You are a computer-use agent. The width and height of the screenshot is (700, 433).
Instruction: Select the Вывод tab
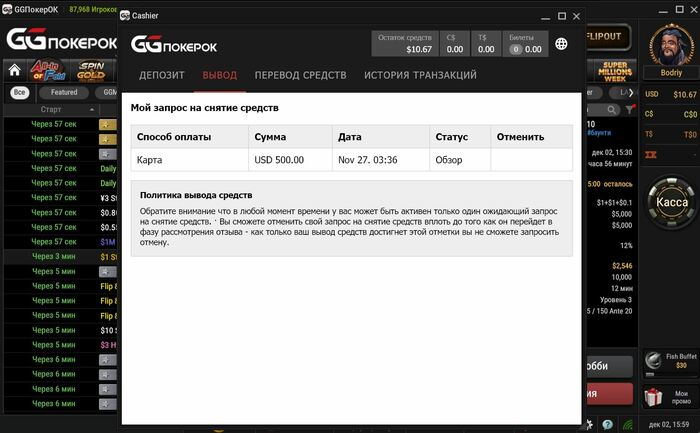click(x=220, y=75)
